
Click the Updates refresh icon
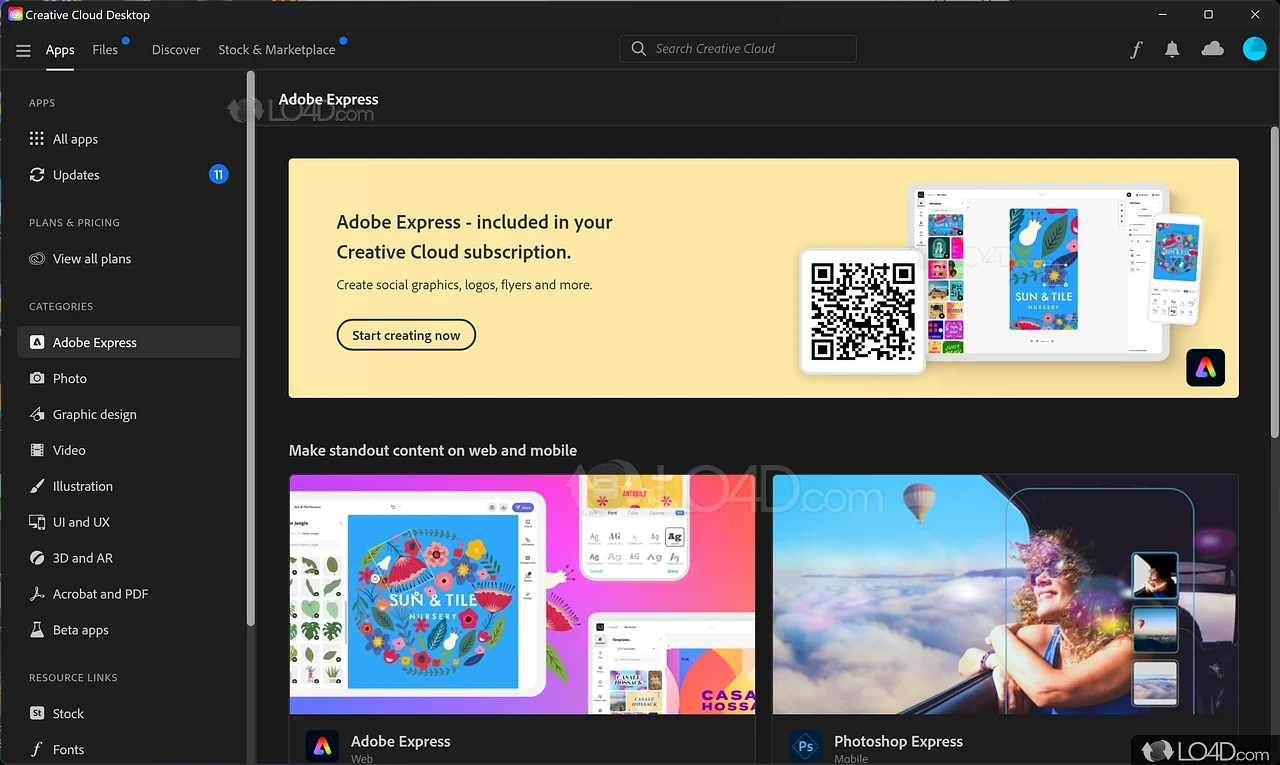click(37, 175)
